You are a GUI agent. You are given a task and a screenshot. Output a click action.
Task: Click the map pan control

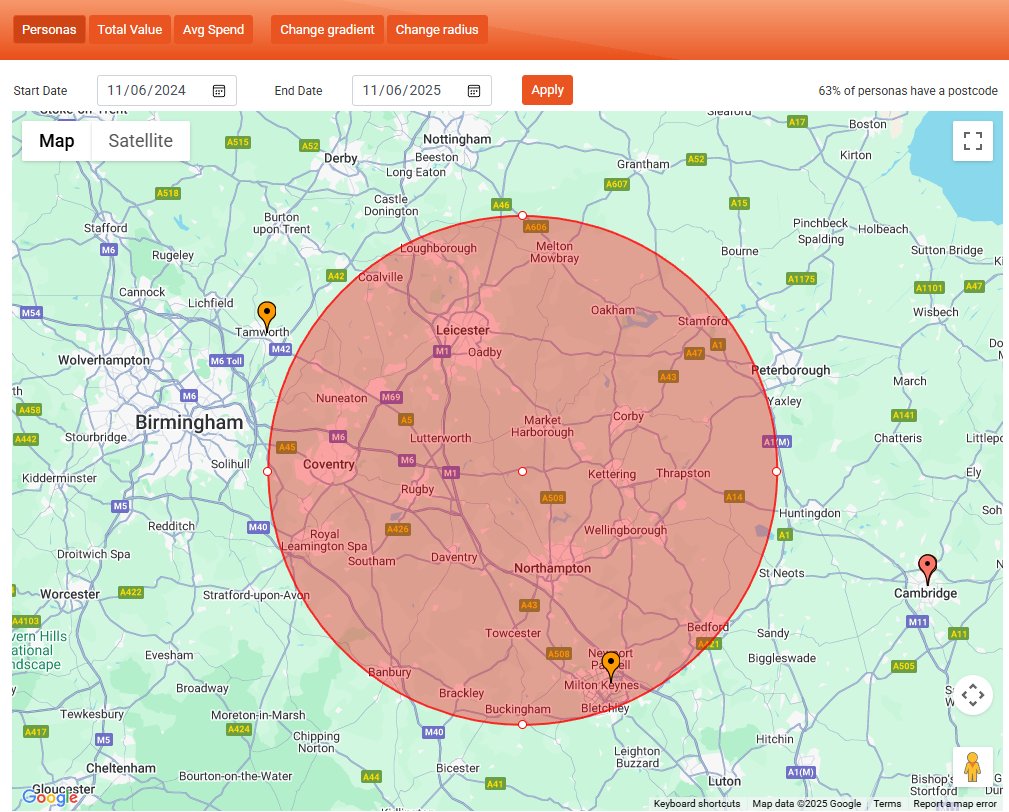click(x=973, y=694)
